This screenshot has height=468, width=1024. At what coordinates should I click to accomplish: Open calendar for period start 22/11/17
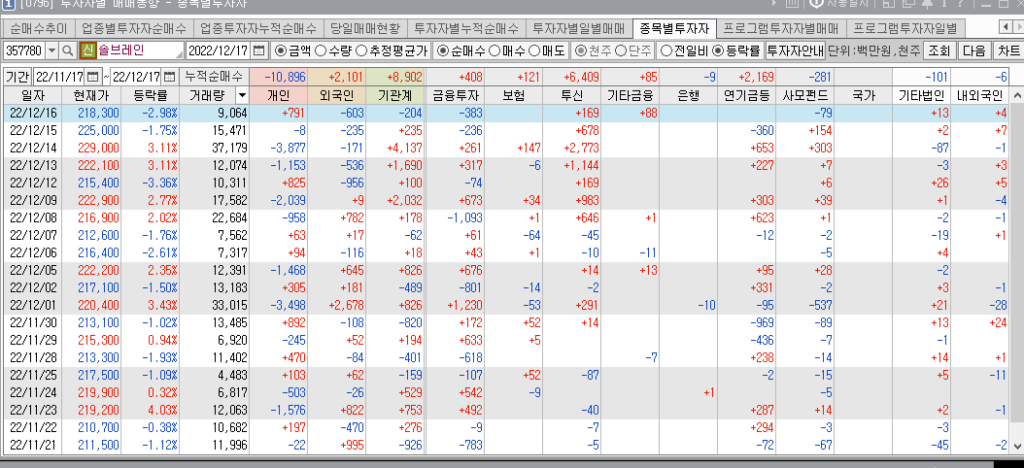pyautogui.click(x=94, y=76)
